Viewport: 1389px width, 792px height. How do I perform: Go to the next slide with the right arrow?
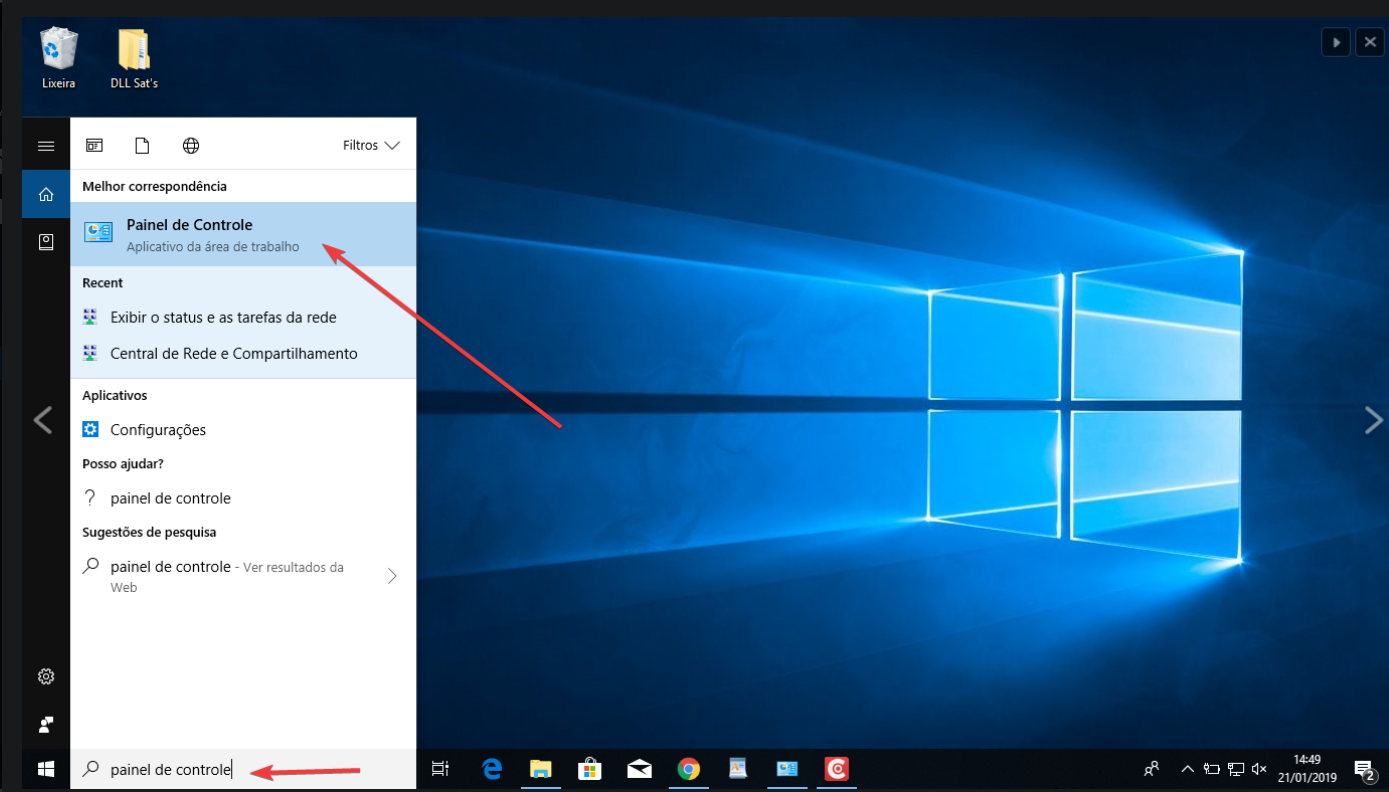tap(1373, 421)
